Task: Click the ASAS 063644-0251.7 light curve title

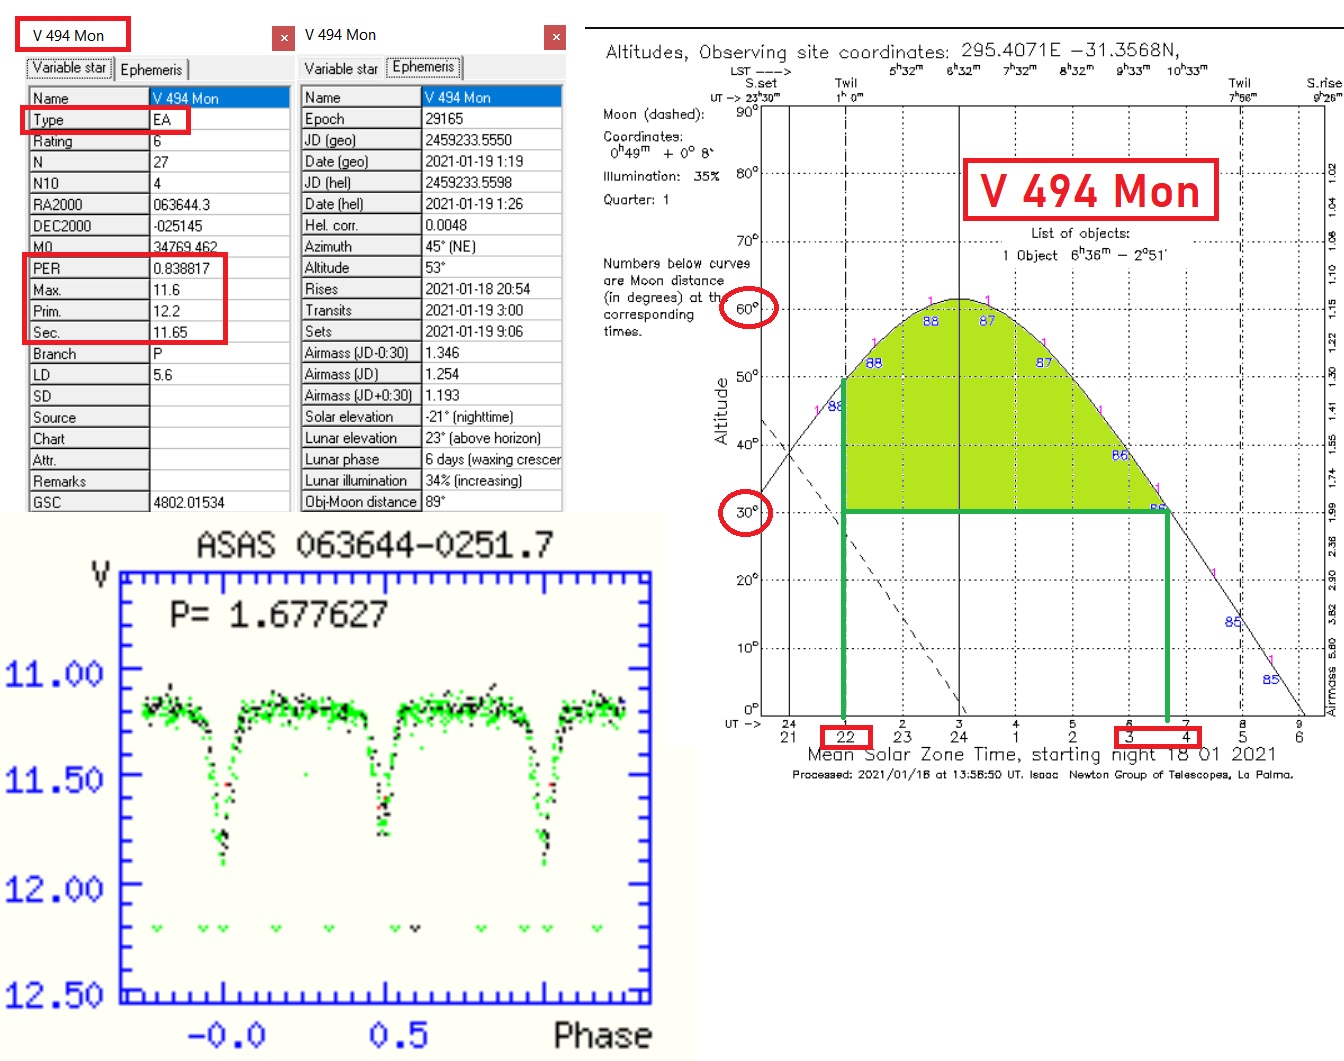Action: click(x=374, y=546)
